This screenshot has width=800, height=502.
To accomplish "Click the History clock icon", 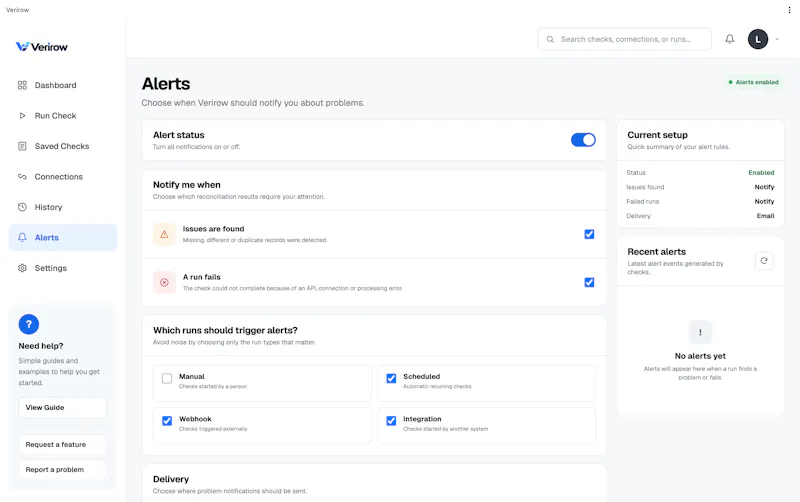I will pos(22,207).
